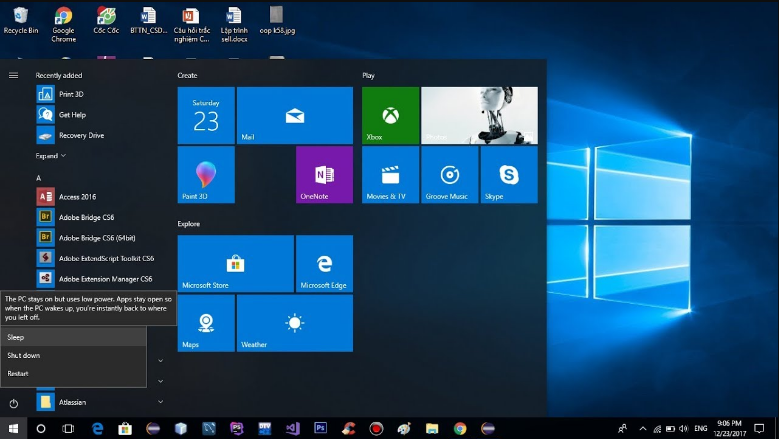Viewport: 779px width, 439px height.
Task: Open the Mail tile
Action: coord(295,116)
